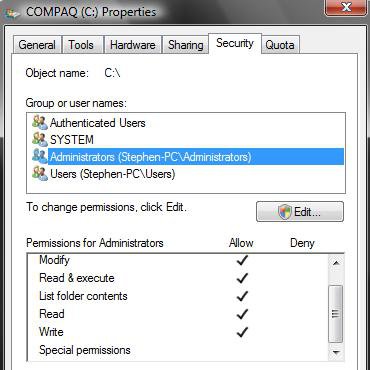Open the General tab

coord(37,45)
